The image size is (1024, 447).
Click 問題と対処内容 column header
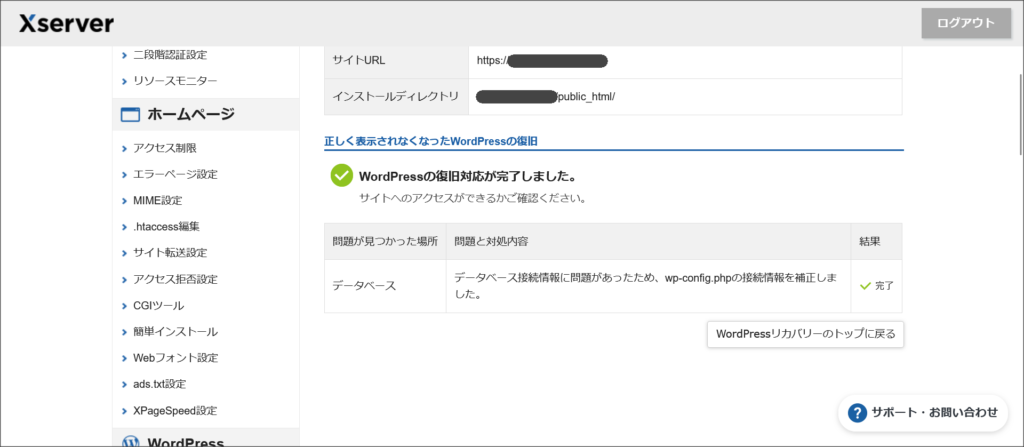(648, 241)
